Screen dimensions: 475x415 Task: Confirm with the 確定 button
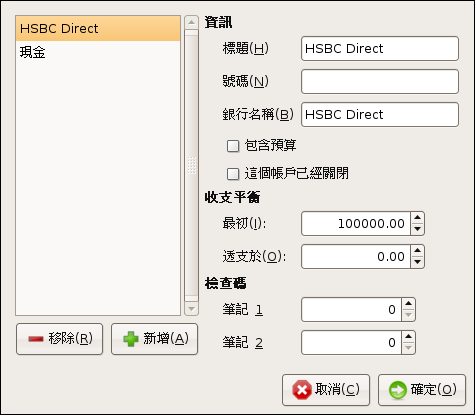click(x=422, y=390)
